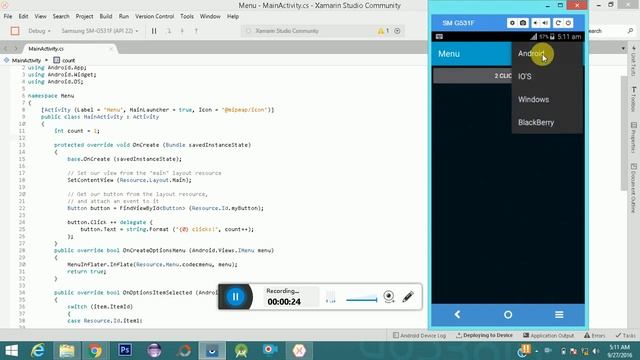Open the Samsung SM-G531F device dropdown
Viewport: 640px width, 360px height.
pos(100,31)
